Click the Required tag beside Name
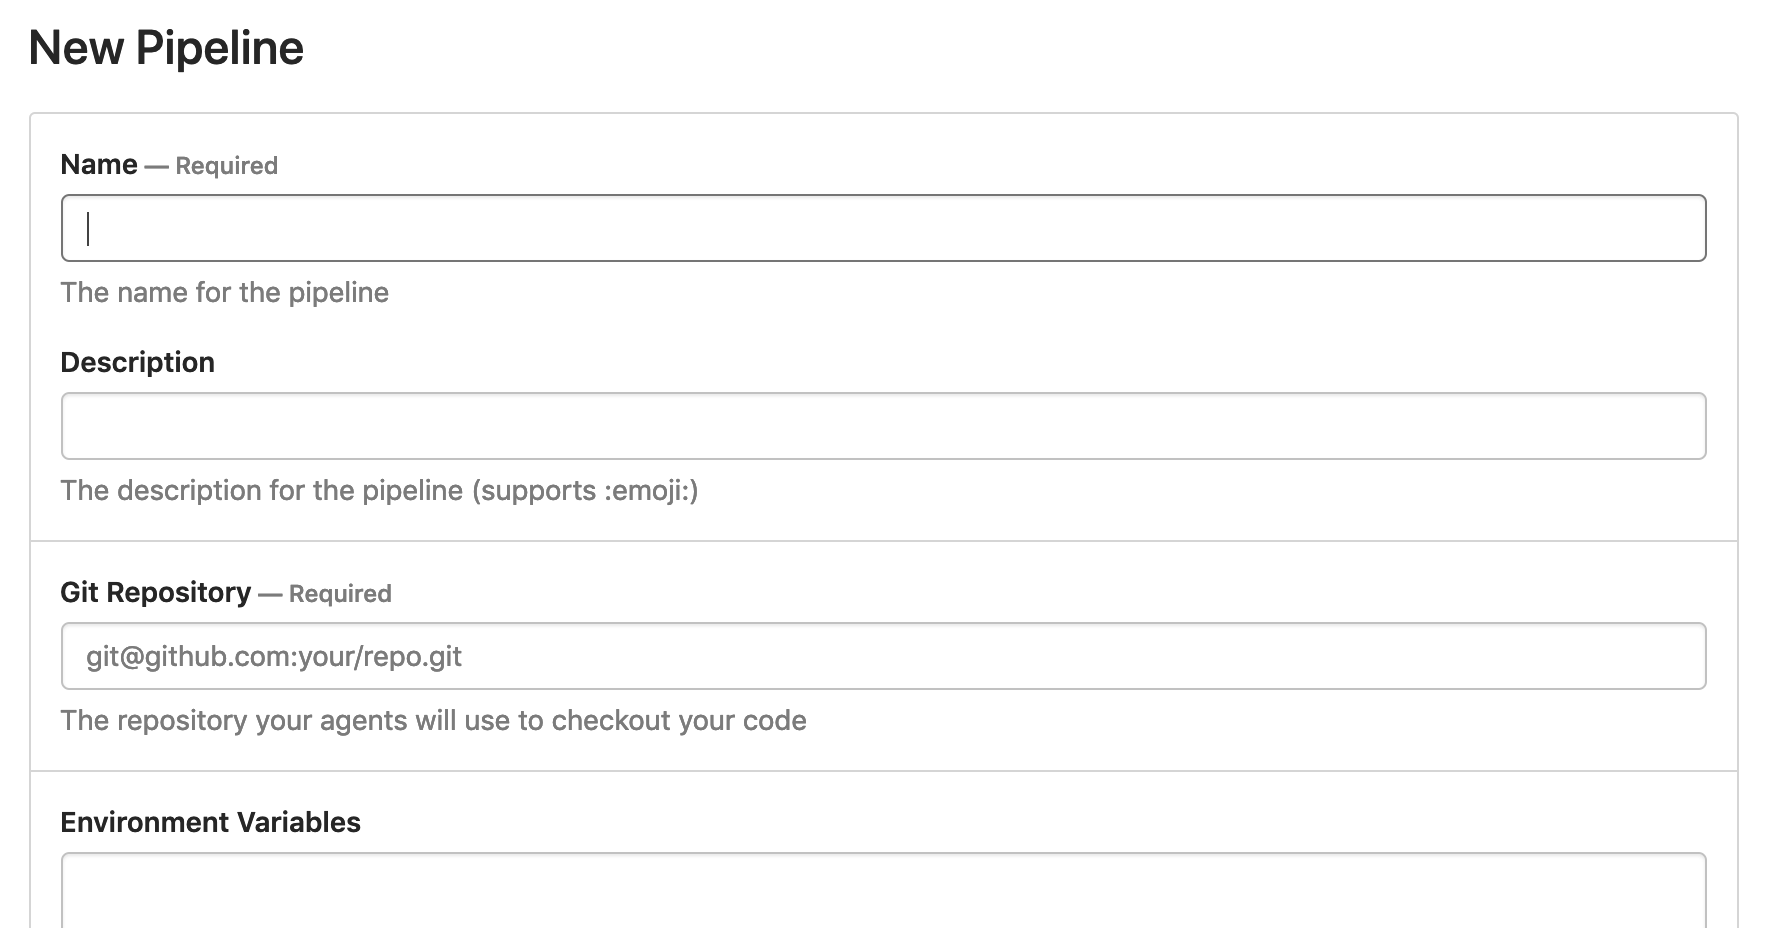This screenshot has height=928, width=1768. (x=227, y=166)
